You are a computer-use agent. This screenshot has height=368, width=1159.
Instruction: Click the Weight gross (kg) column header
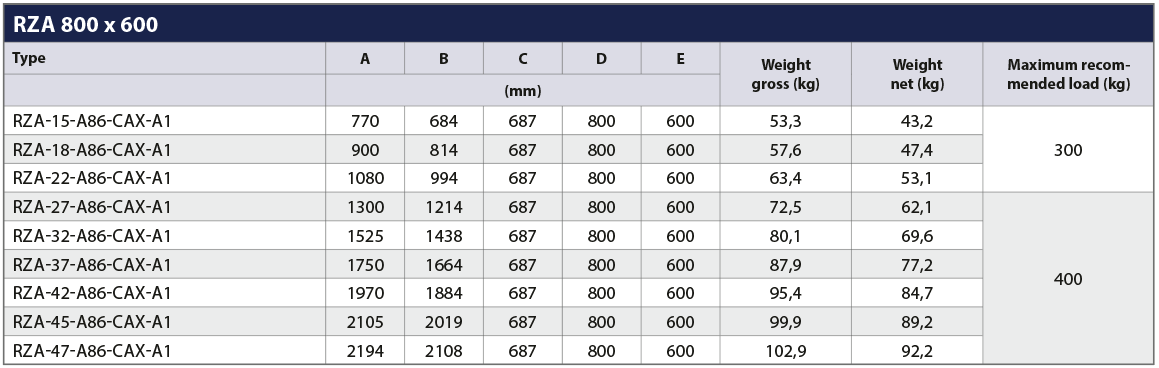coord(786,75)
